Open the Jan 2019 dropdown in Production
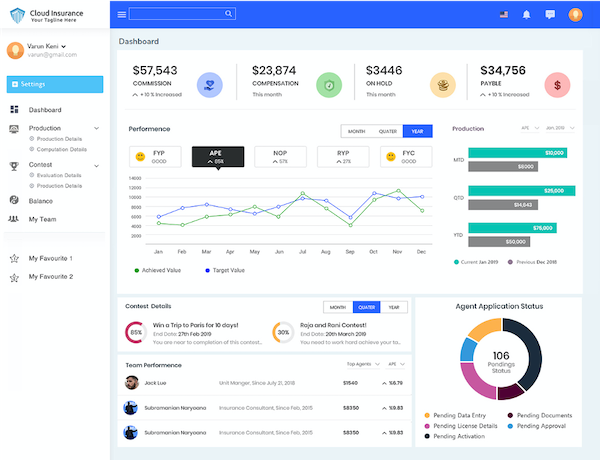Screen dimensions: 600x460 click(558, 129)
